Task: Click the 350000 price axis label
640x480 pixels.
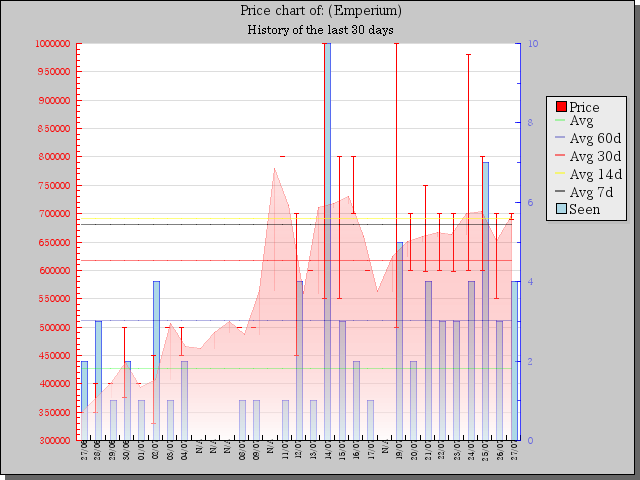Action: (54, 412)
